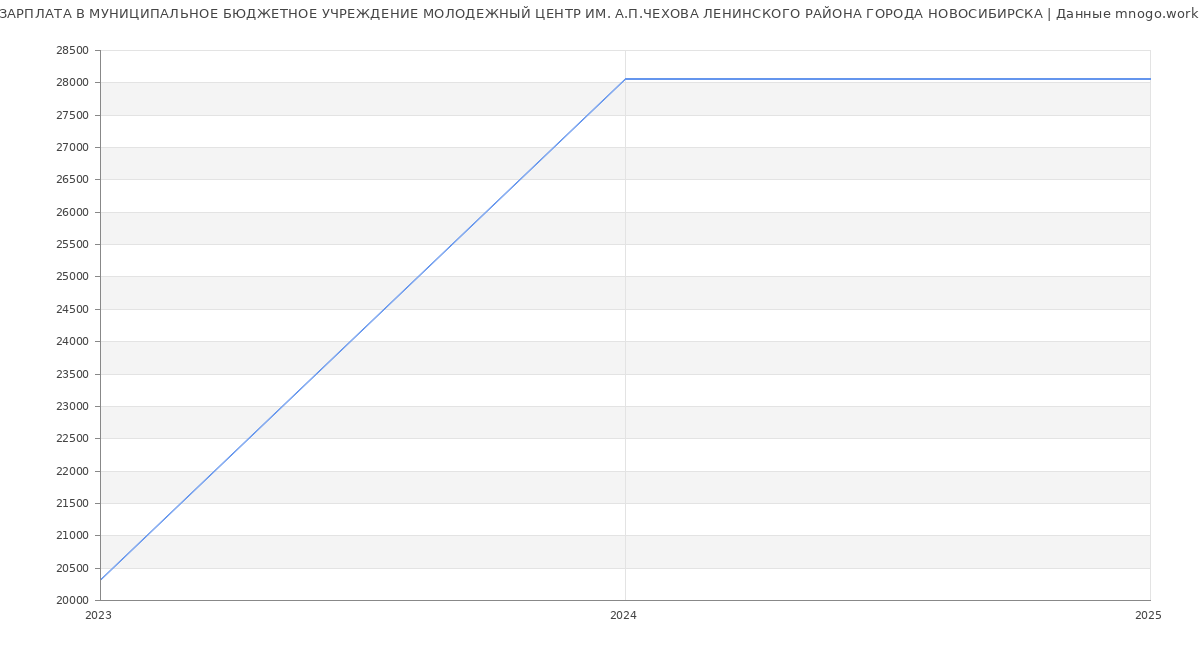Click the 28000 y-axis value
This screenshot has width=1200, height=650.
click(x=72, y=83)
